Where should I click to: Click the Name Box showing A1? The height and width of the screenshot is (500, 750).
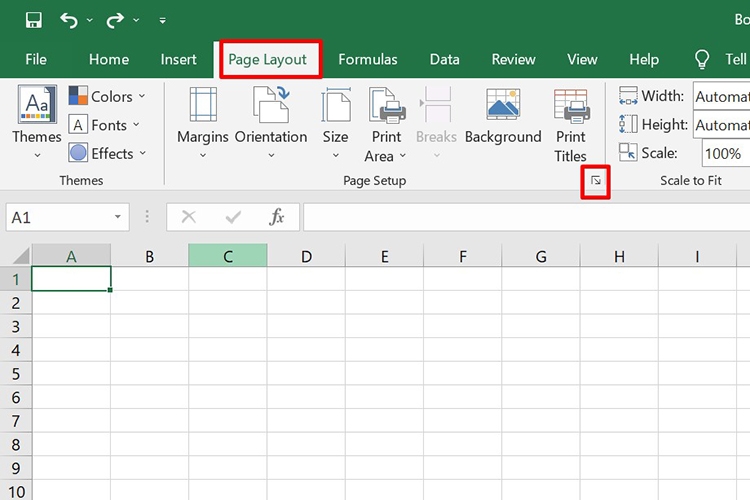(x=67, y=217)
